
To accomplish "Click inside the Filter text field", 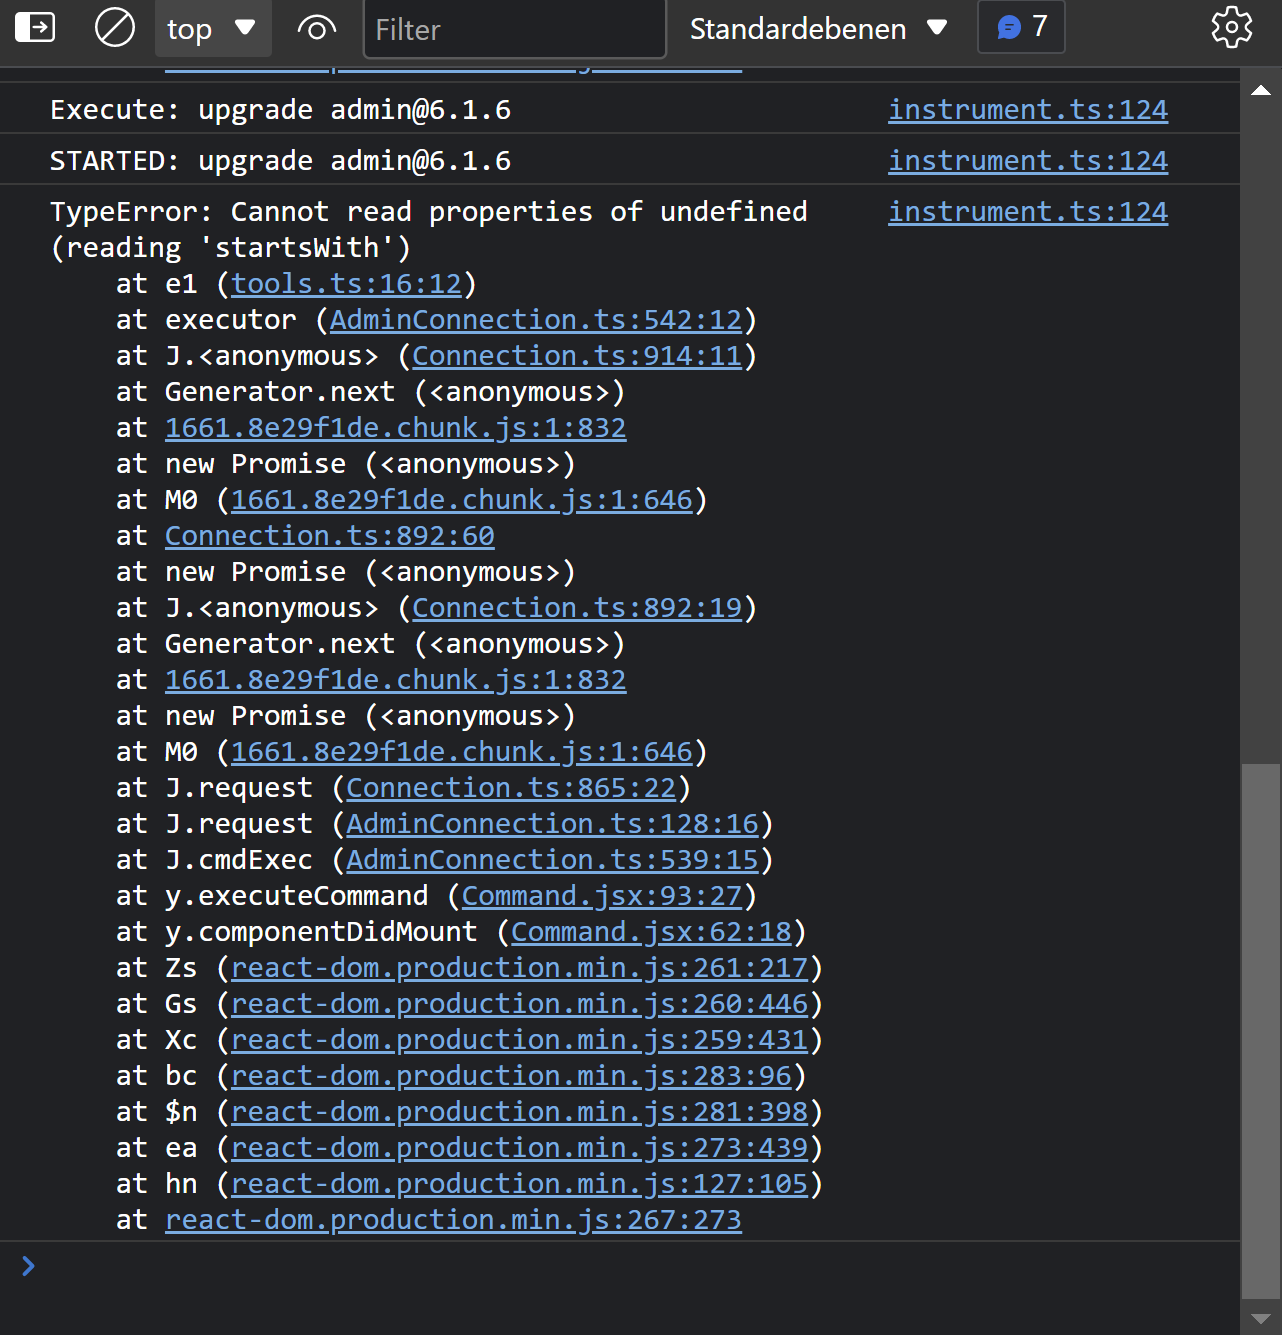I will click(x=514, y=29).
